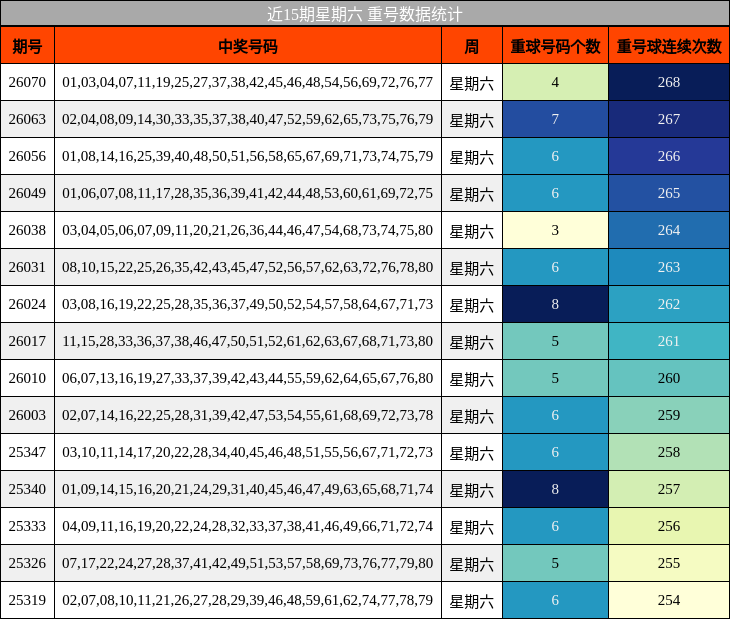The width and height of the screenshot is (730, 619).
Task: Select issue number 26038
Action: (27, 230)
